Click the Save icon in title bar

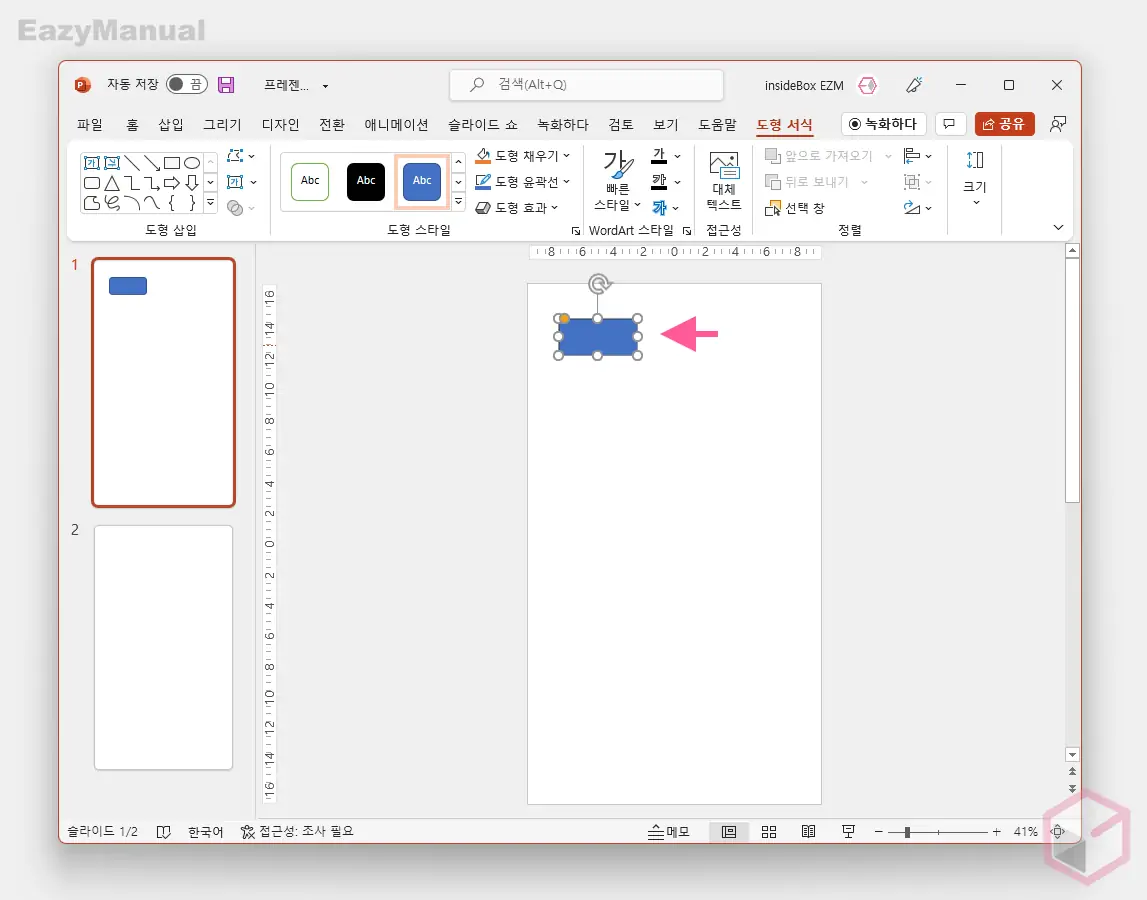(226, 85)
